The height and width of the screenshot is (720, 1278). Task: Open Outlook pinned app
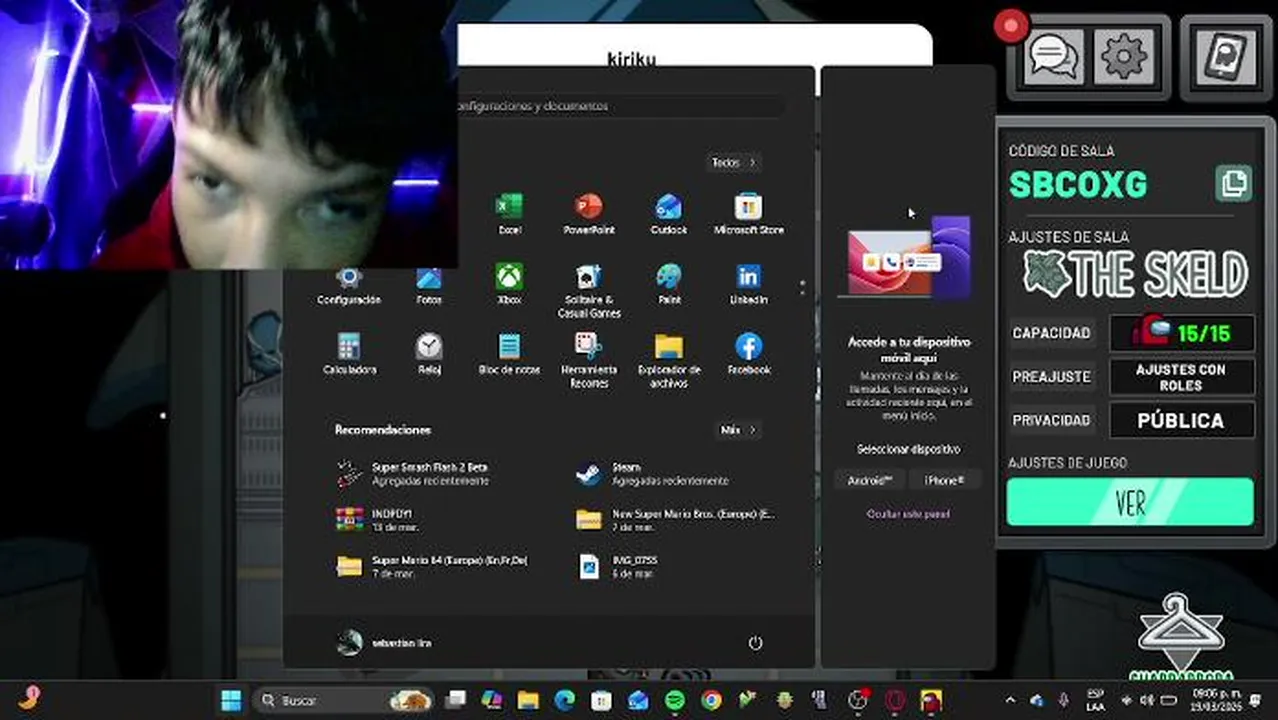click(668, 214)
